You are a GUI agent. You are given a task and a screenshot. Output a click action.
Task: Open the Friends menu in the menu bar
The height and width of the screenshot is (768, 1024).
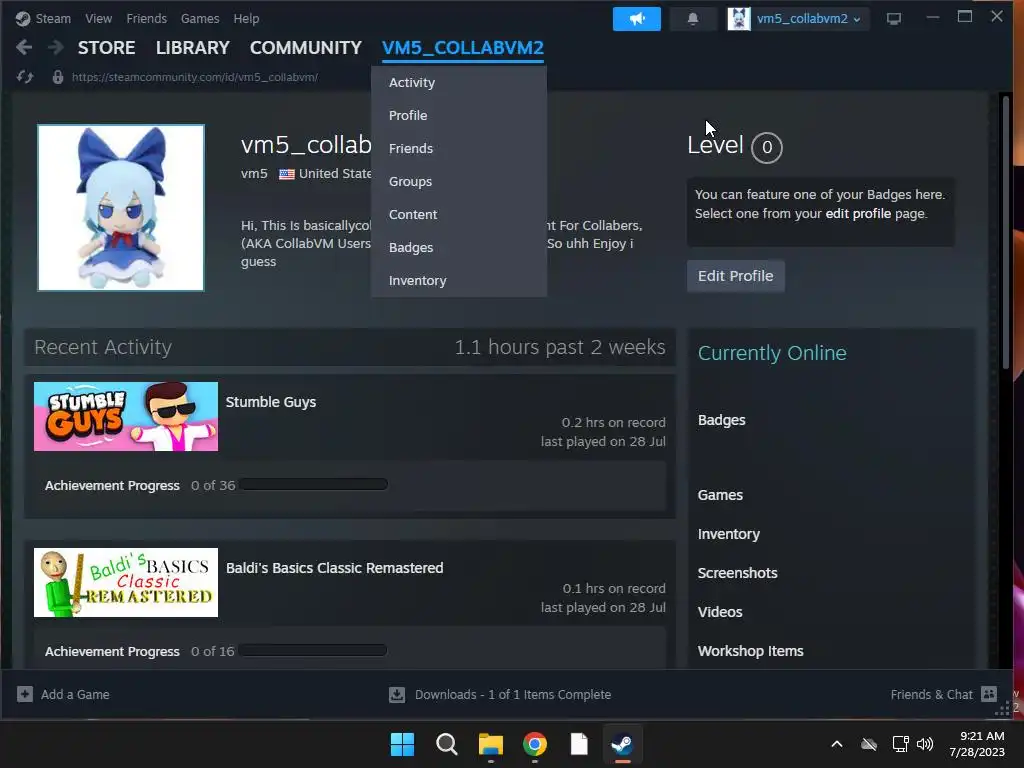[x=146, y=18]
